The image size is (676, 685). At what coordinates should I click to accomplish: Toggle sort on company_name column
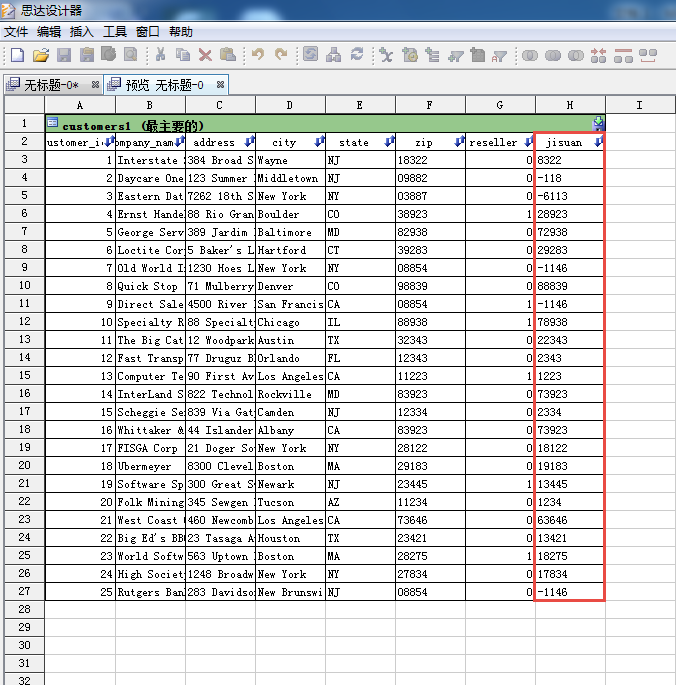pyautogui.click(x=179, y=141)
